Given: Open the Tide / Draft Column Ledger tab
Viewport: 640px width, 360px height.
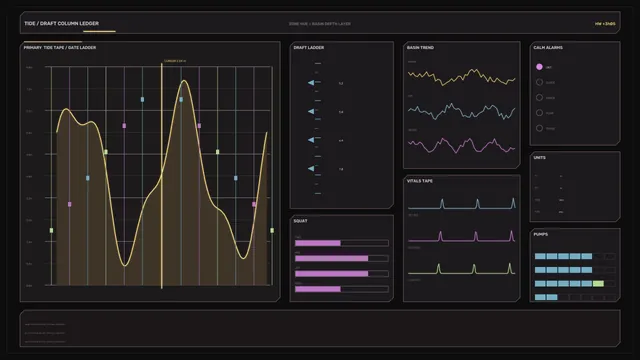Looking at the screenshot, I should click(62, 24).
